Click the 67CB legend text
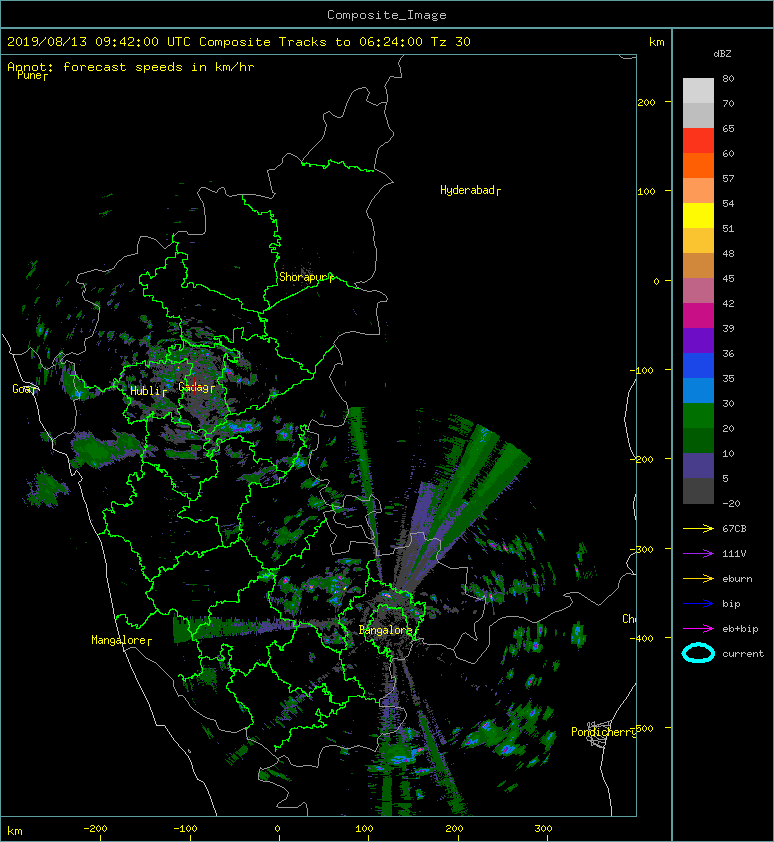Screen dimensions: 774x842 pos(734,529)
